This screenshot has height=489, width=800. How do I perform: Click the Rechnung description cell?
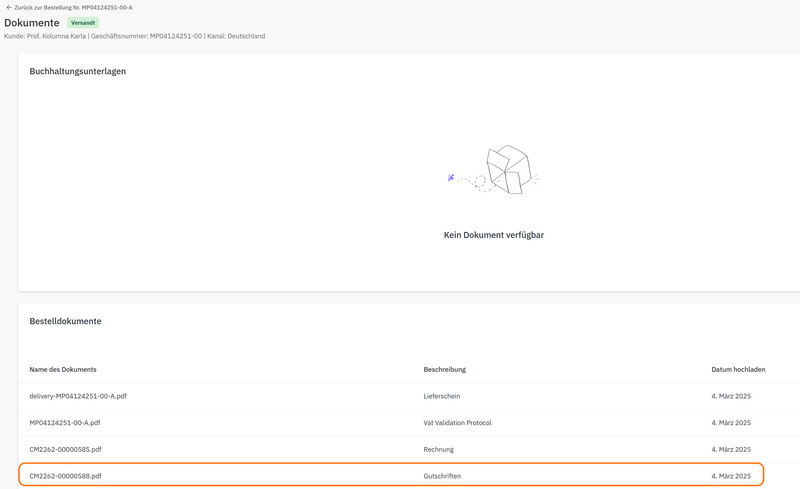tap(441, 449)
